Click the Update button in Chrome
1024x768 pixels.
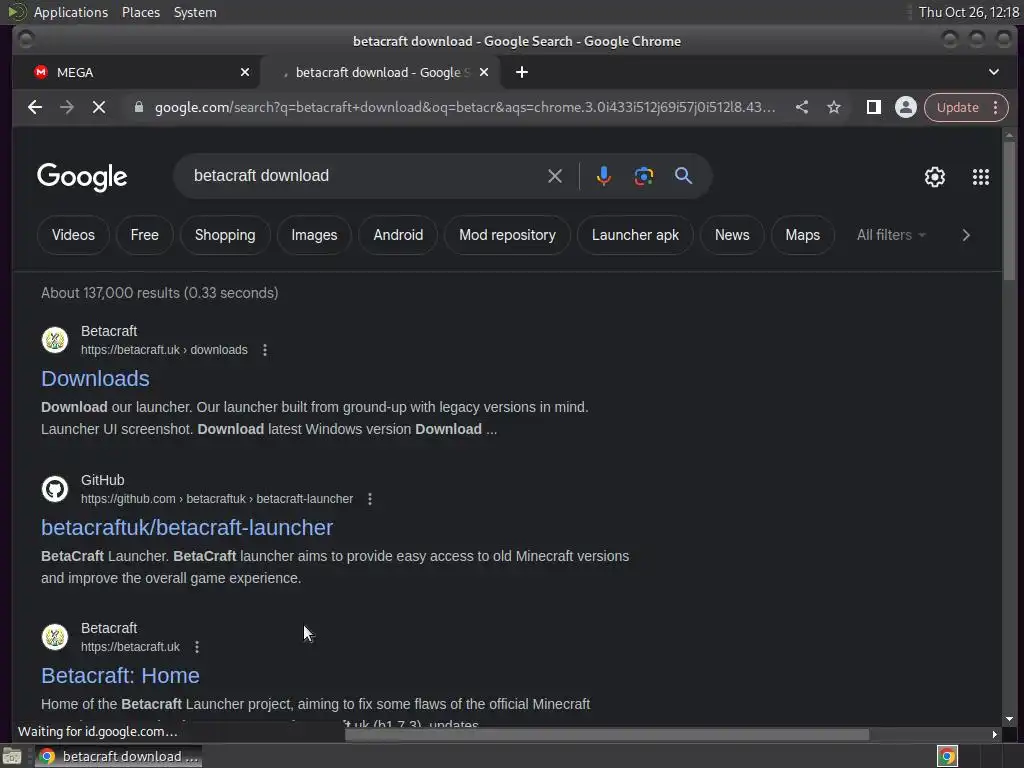(957, 107)
